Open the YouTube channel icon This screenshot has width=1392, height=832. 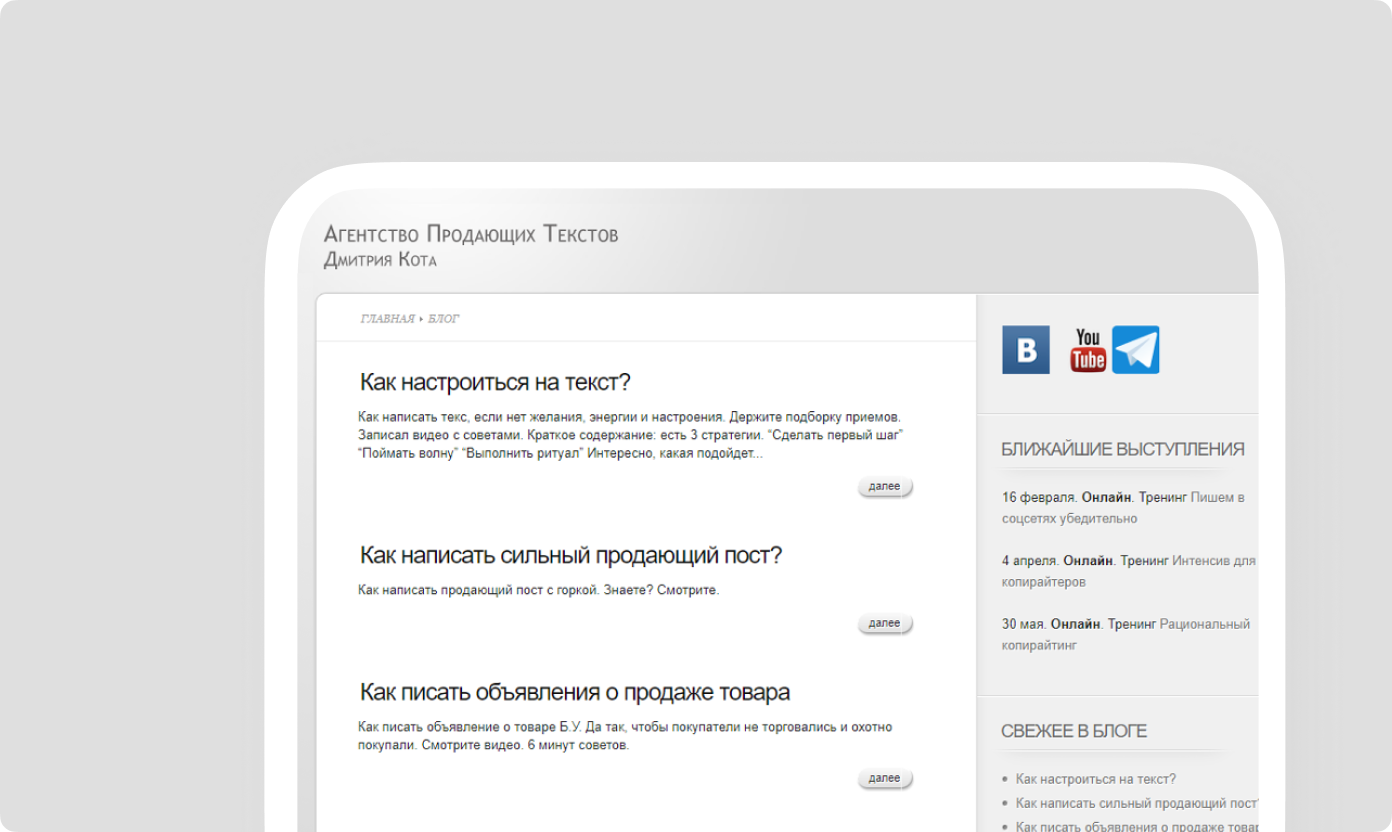pos(1088,350)
